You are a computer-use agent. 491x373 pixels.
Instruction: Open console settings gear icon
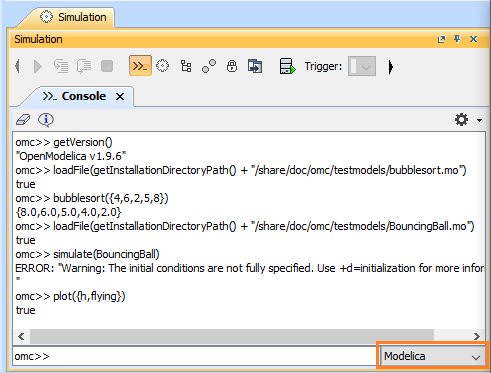461,120
